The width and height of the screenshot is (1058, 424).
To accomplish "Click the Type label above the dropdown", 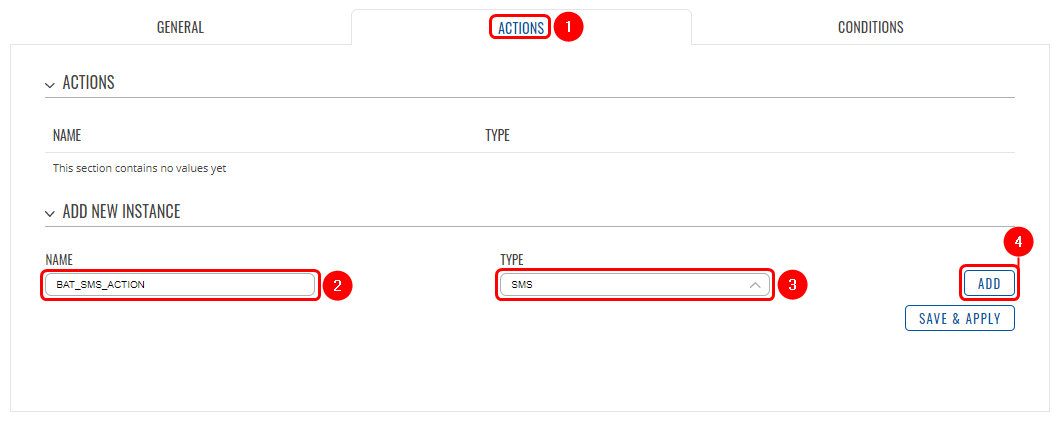I will (x=511, y=260).
